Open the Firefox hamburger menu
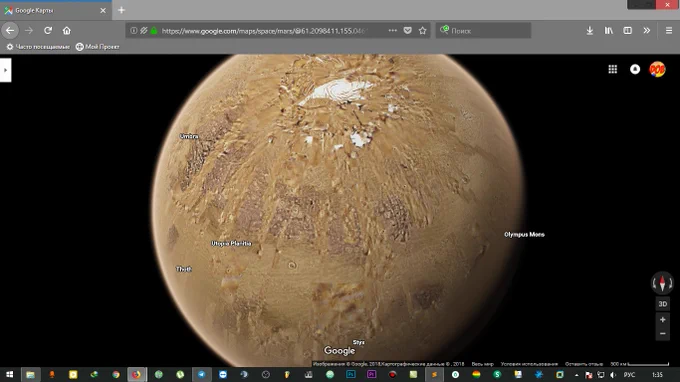Viewport: 680px width, 382px height. [x=669, y=30]
